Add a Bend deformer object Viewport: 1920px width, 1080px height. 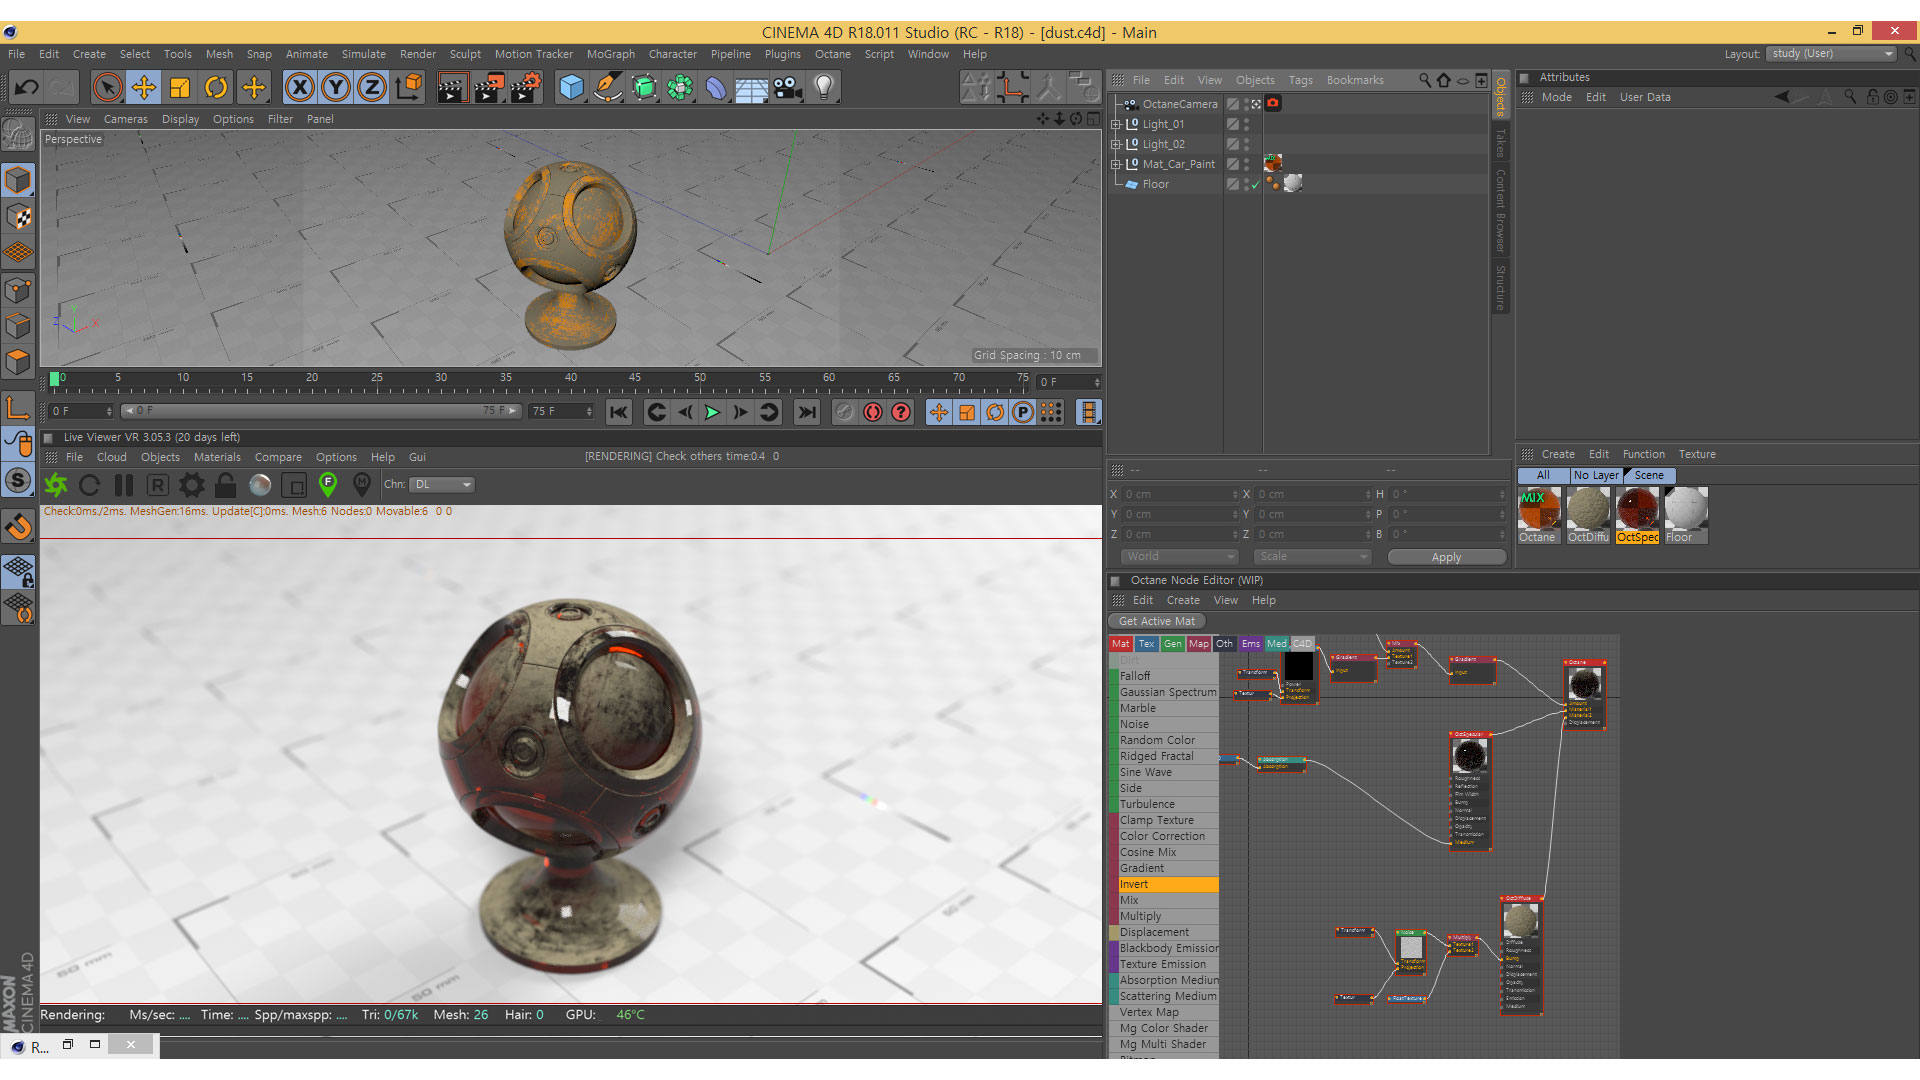click(x=716, y=88)
